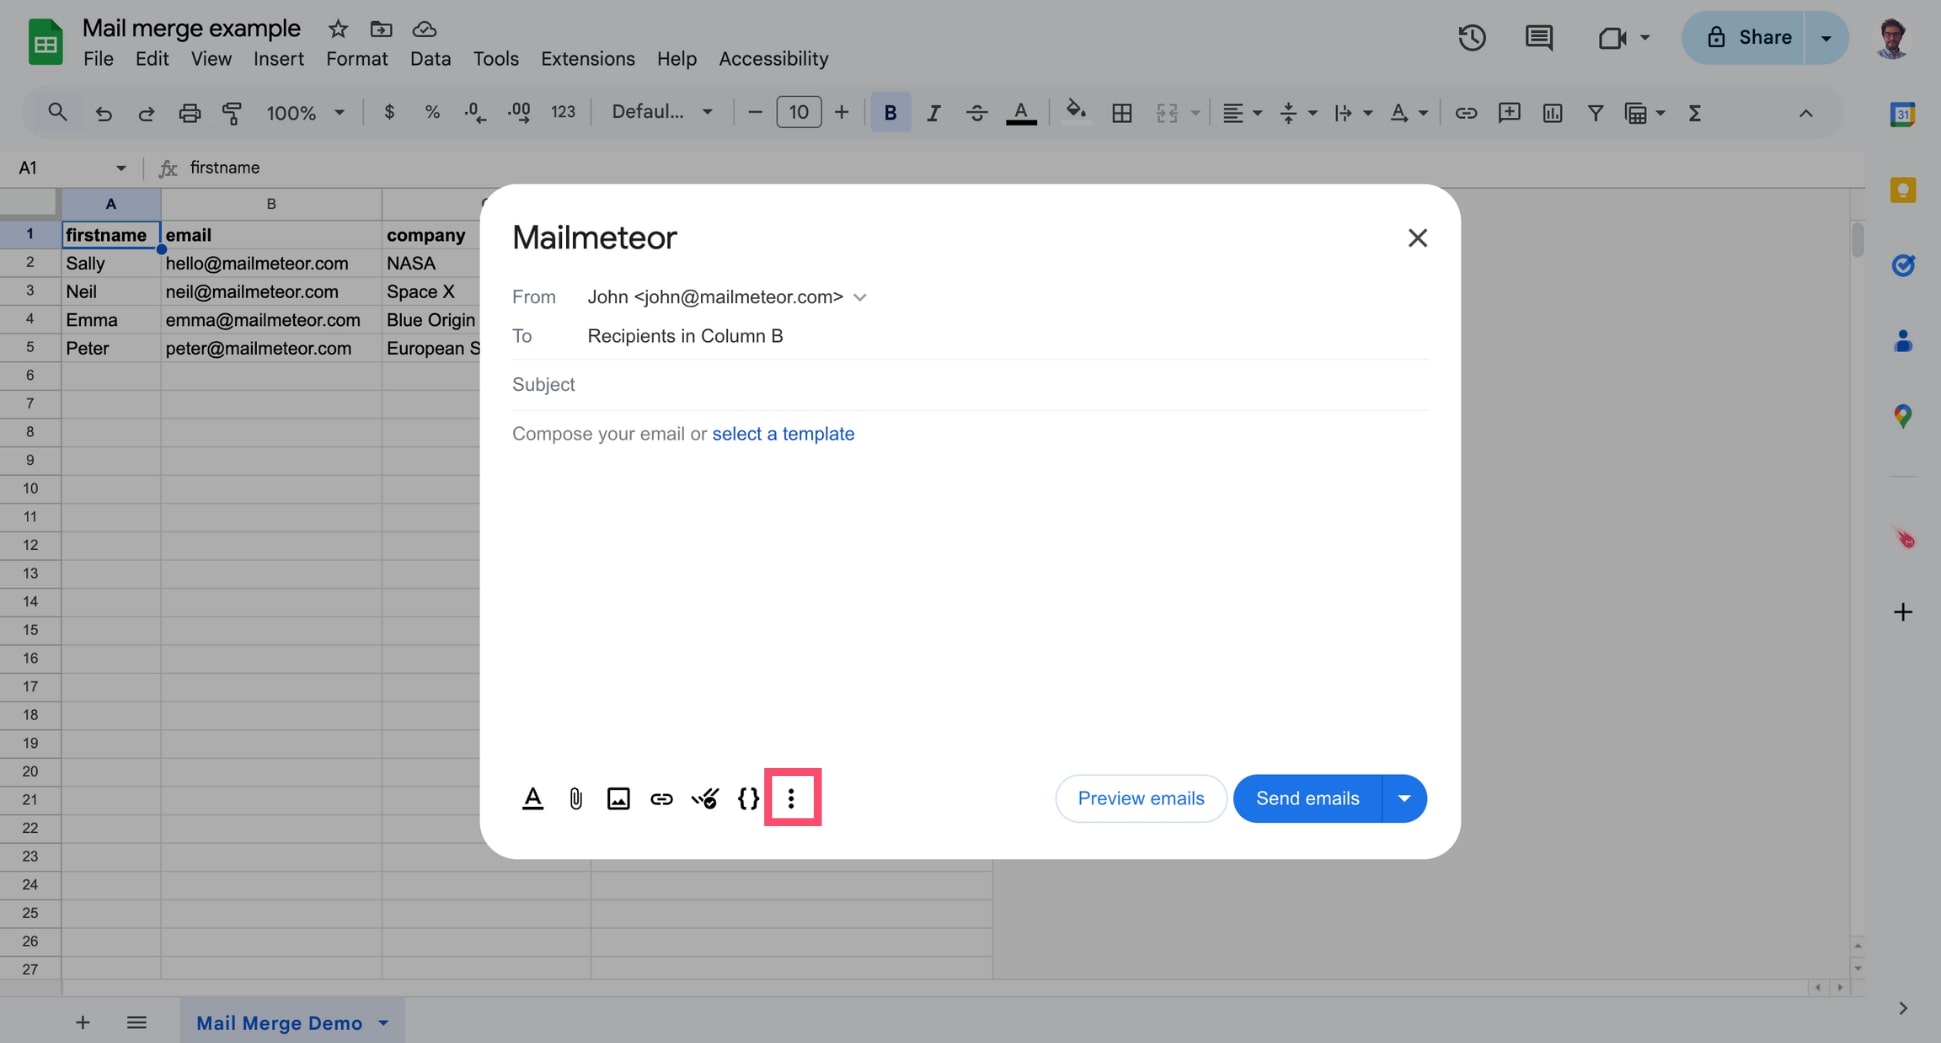Add a new sheet with plus
Screen dimensions: 1941x1043
(82, 1022)
